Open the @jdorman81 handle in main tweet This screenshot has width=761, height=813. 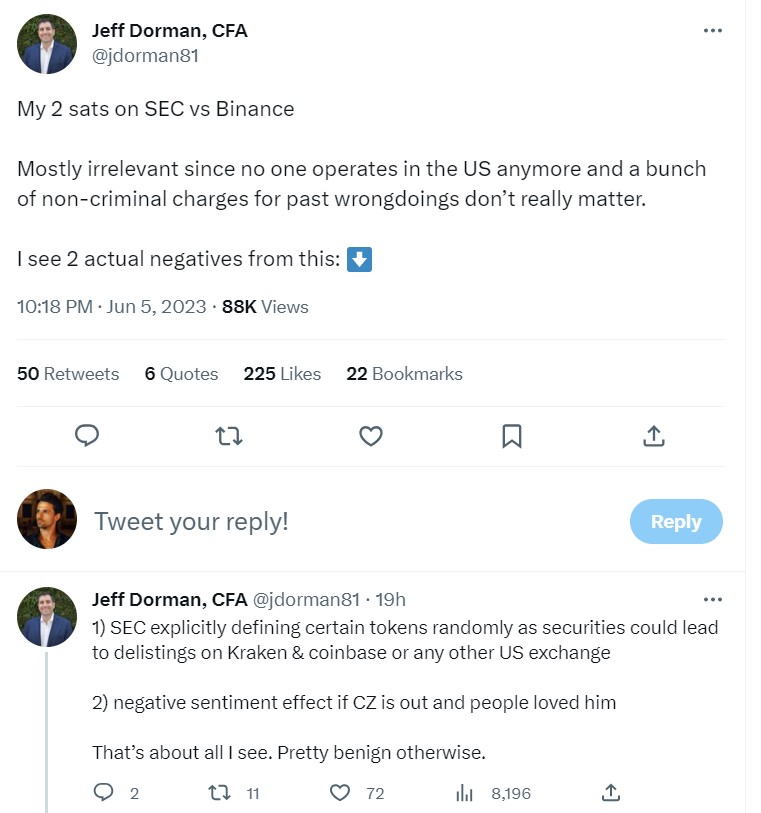[145, 56]
